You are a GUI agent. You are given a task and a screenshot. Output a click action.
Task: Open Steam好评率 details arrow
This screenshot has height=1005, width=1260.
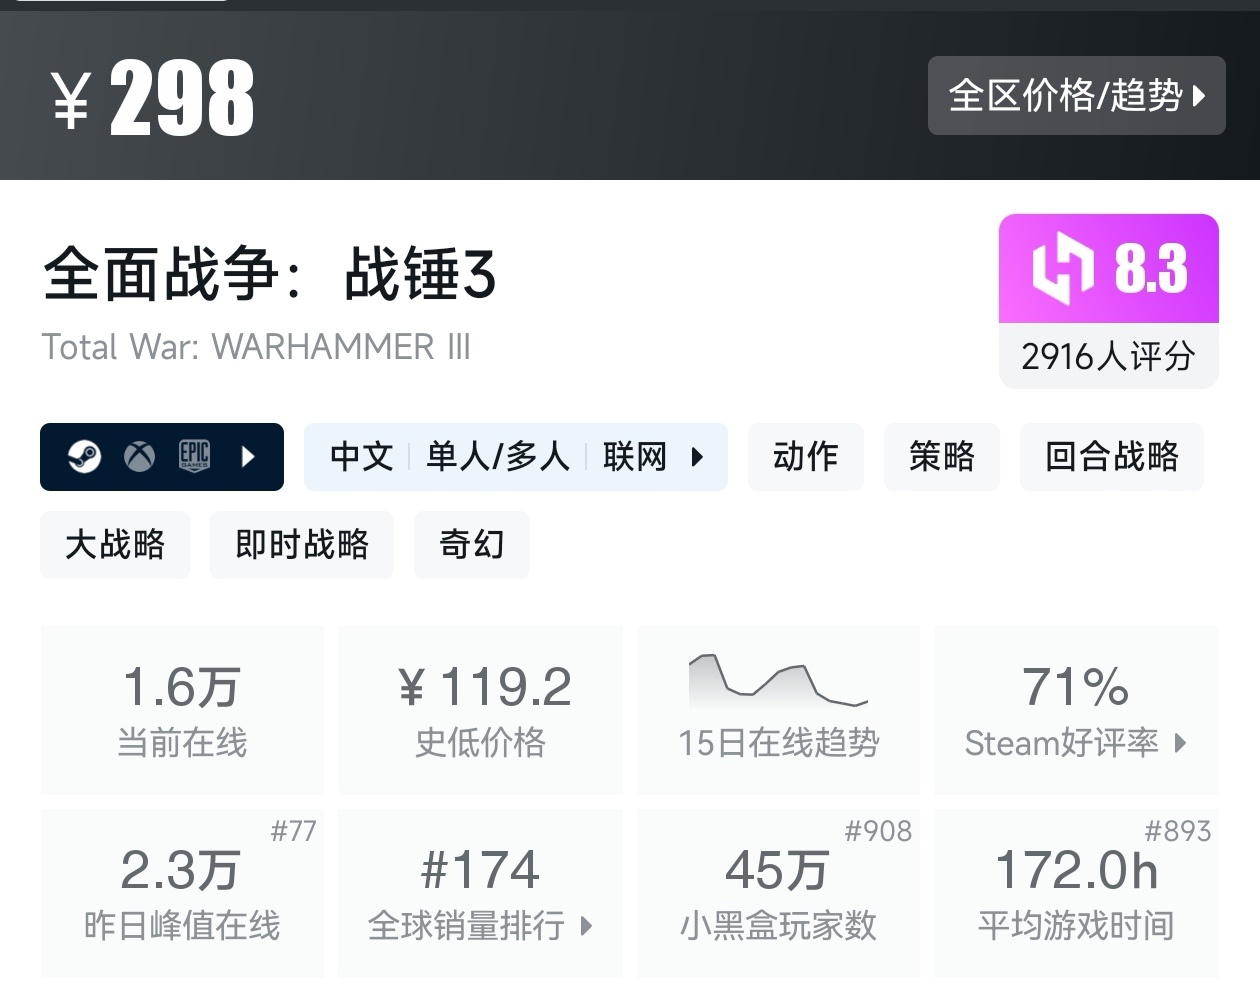pyautogui.click(x=1181, y=743)
